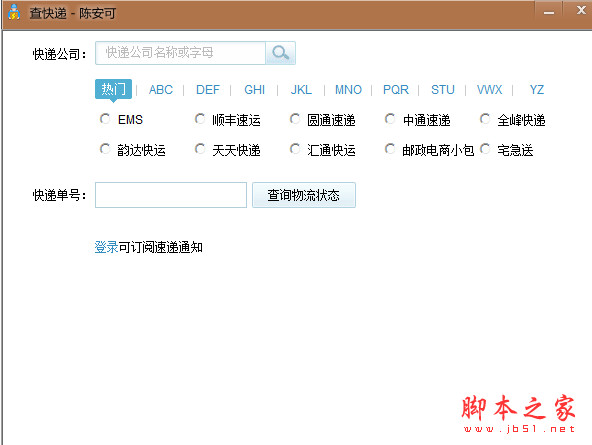The image size is (592, 445).
Task: Open the STU letter tab
Action: point(443,90)
